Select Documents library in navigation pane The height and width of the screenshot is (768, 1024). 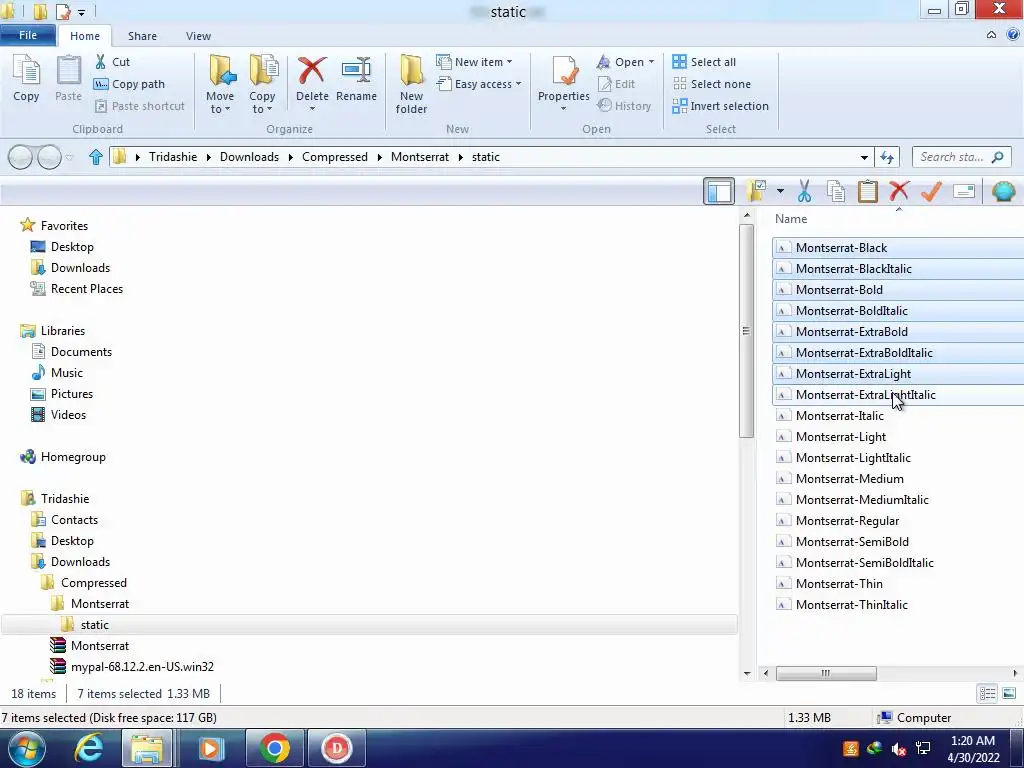click(71, 352)
